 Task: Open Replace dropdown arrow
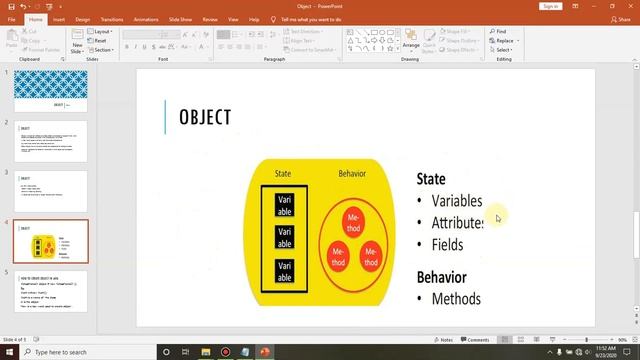click(518, 41)
